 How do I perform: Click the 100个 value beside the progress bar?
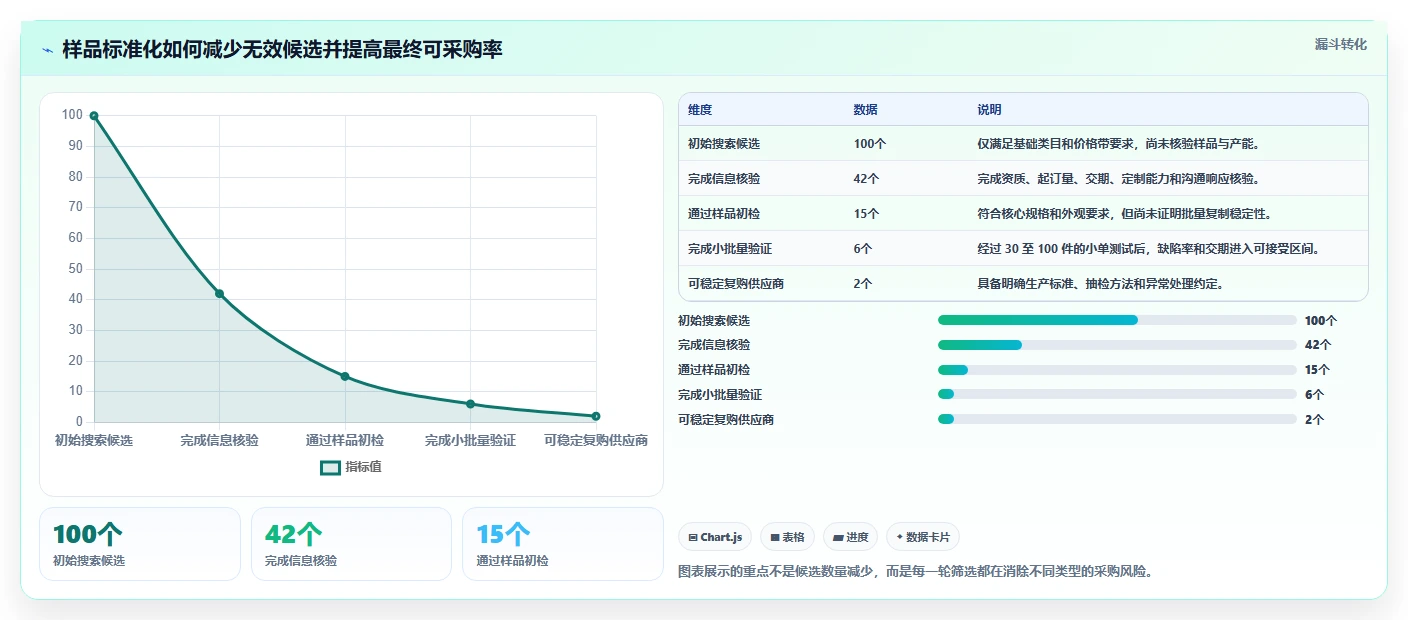[1321, 320]
